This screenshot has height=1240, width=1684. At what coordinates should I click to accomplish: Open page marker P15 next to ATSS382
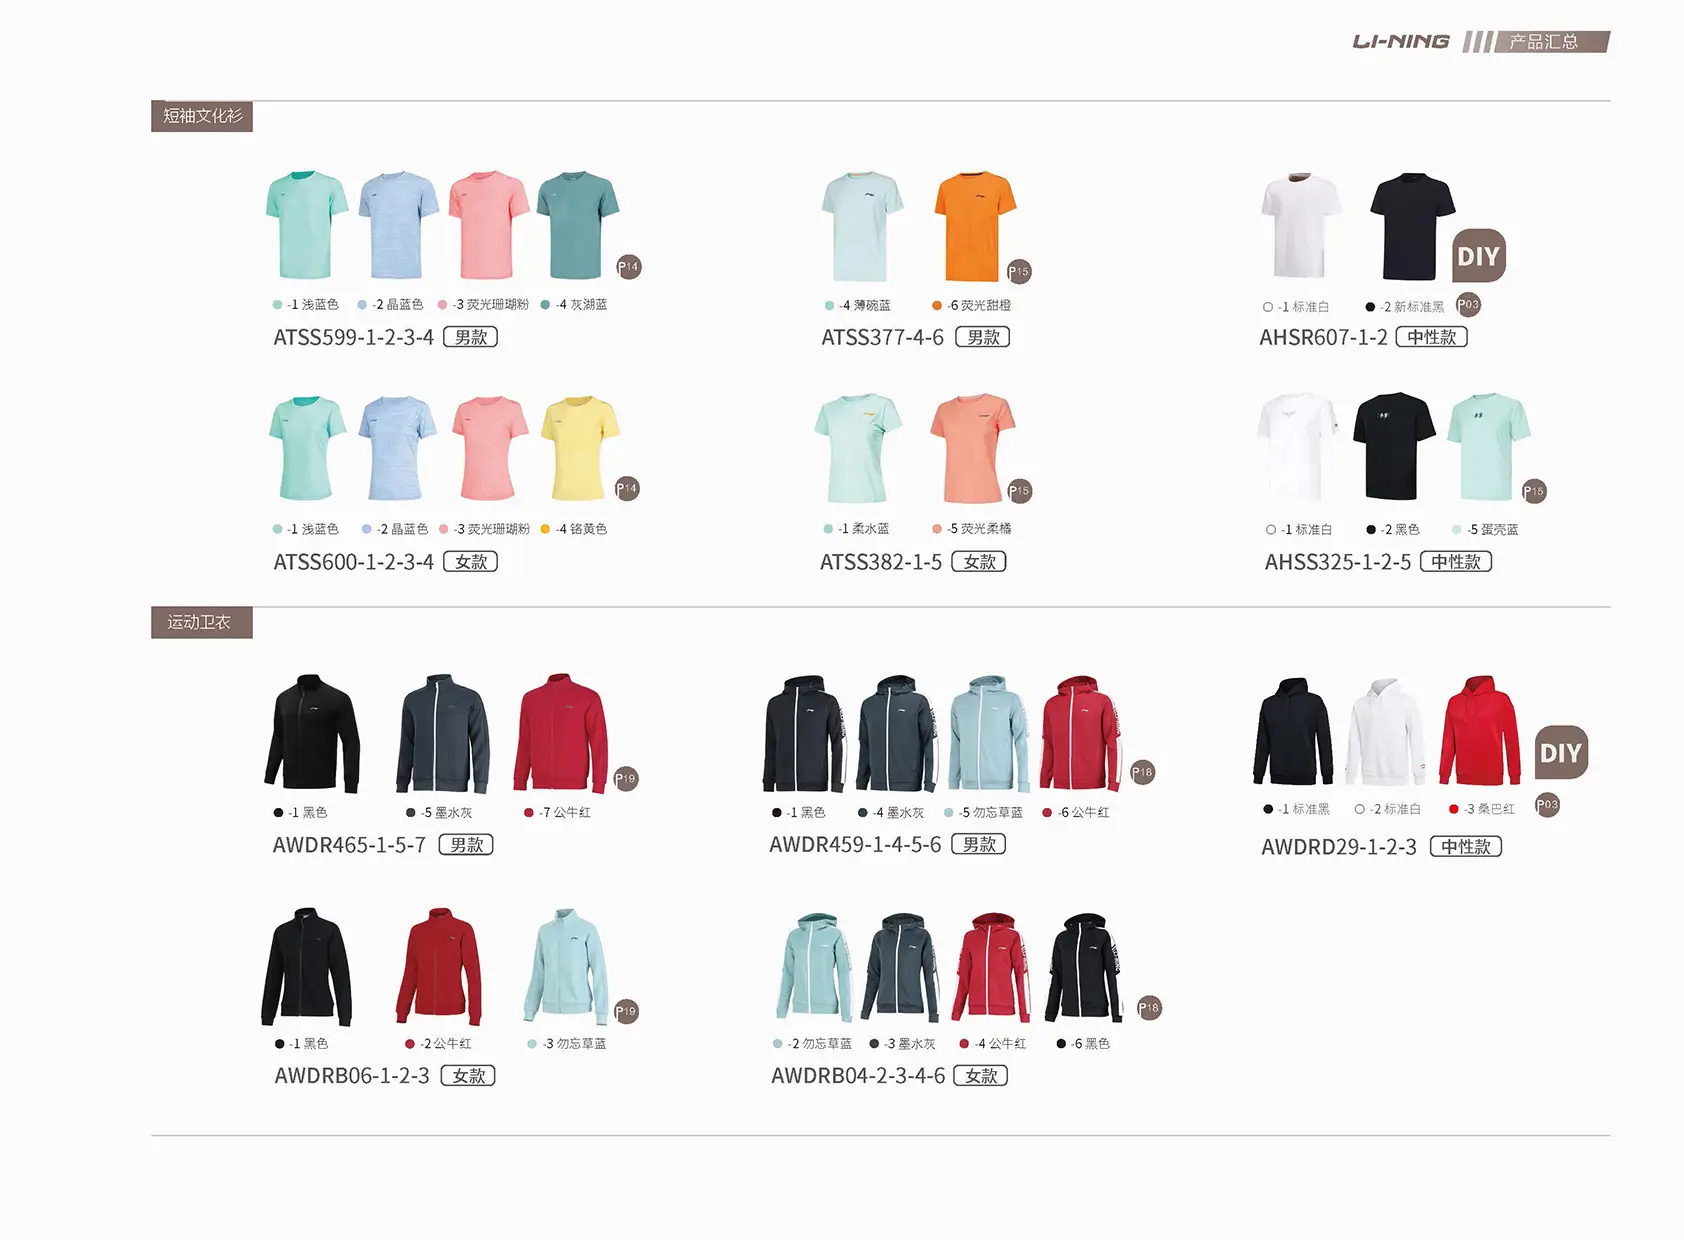point(1019,491)
